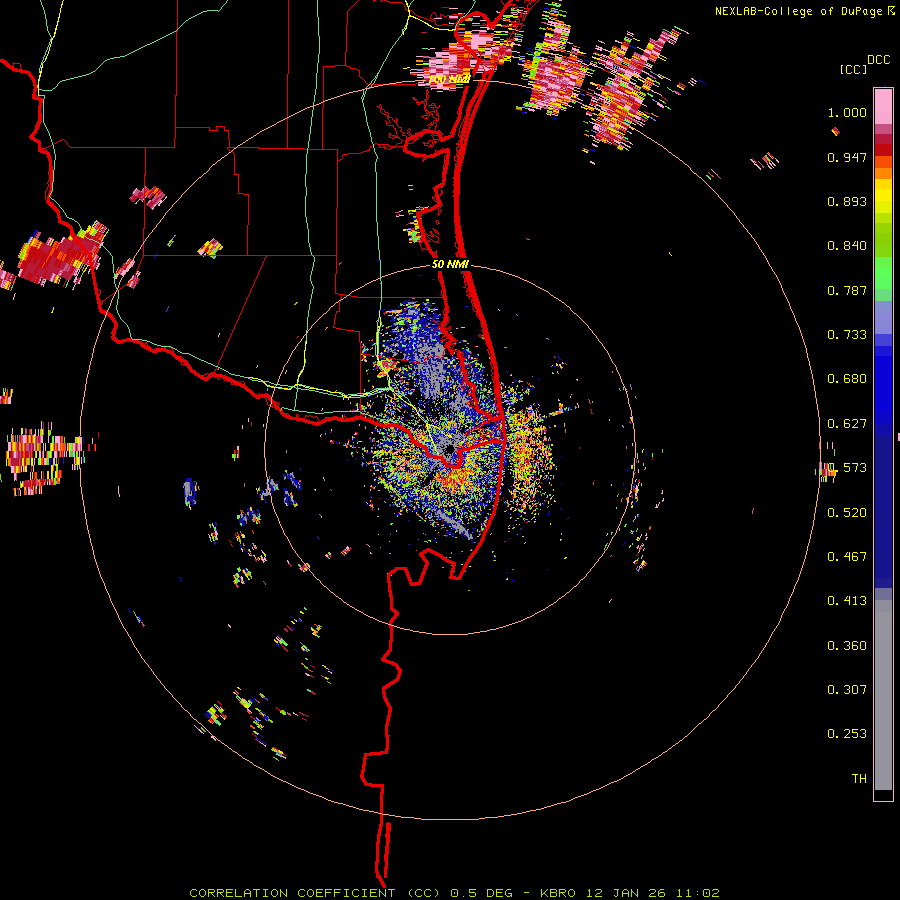This screenshot has height=900, width=900.
Task: Select the 0.307 scale value
Action: 847,690
